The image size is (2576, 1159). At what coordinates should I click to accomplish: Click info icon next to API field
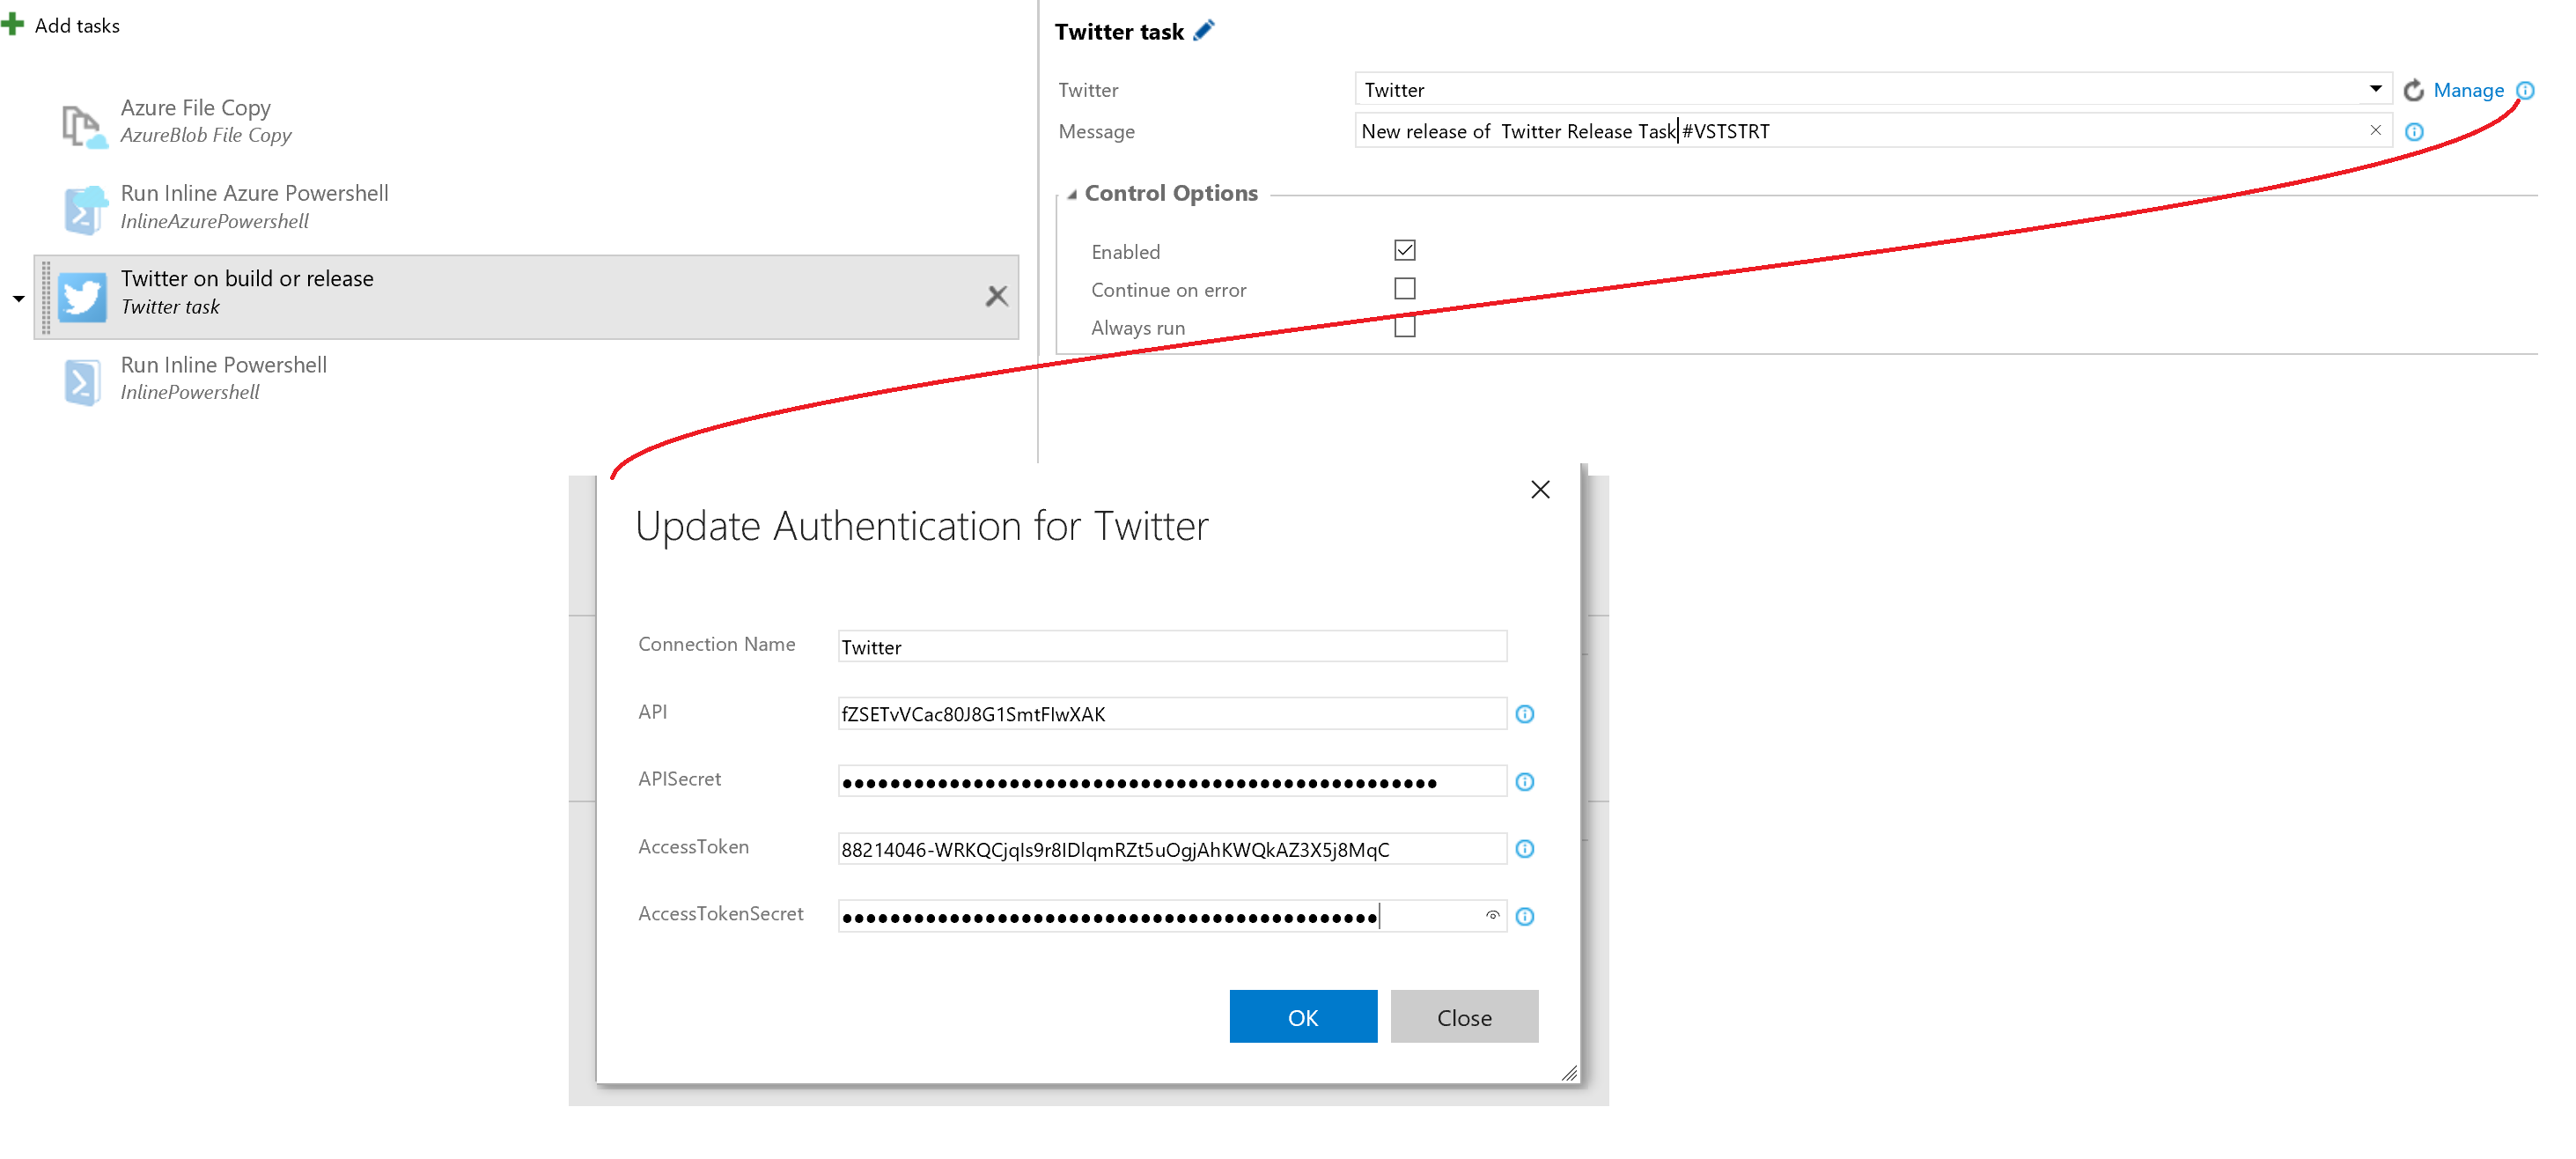(x=1524, y=714)
